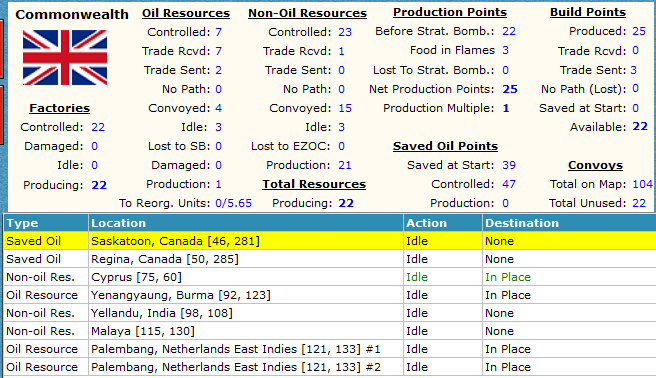The height and width of the screenshot is (378, 656).
Task: Click the Non-Oil Controlled value 23
Action: (x=345, y=32)
